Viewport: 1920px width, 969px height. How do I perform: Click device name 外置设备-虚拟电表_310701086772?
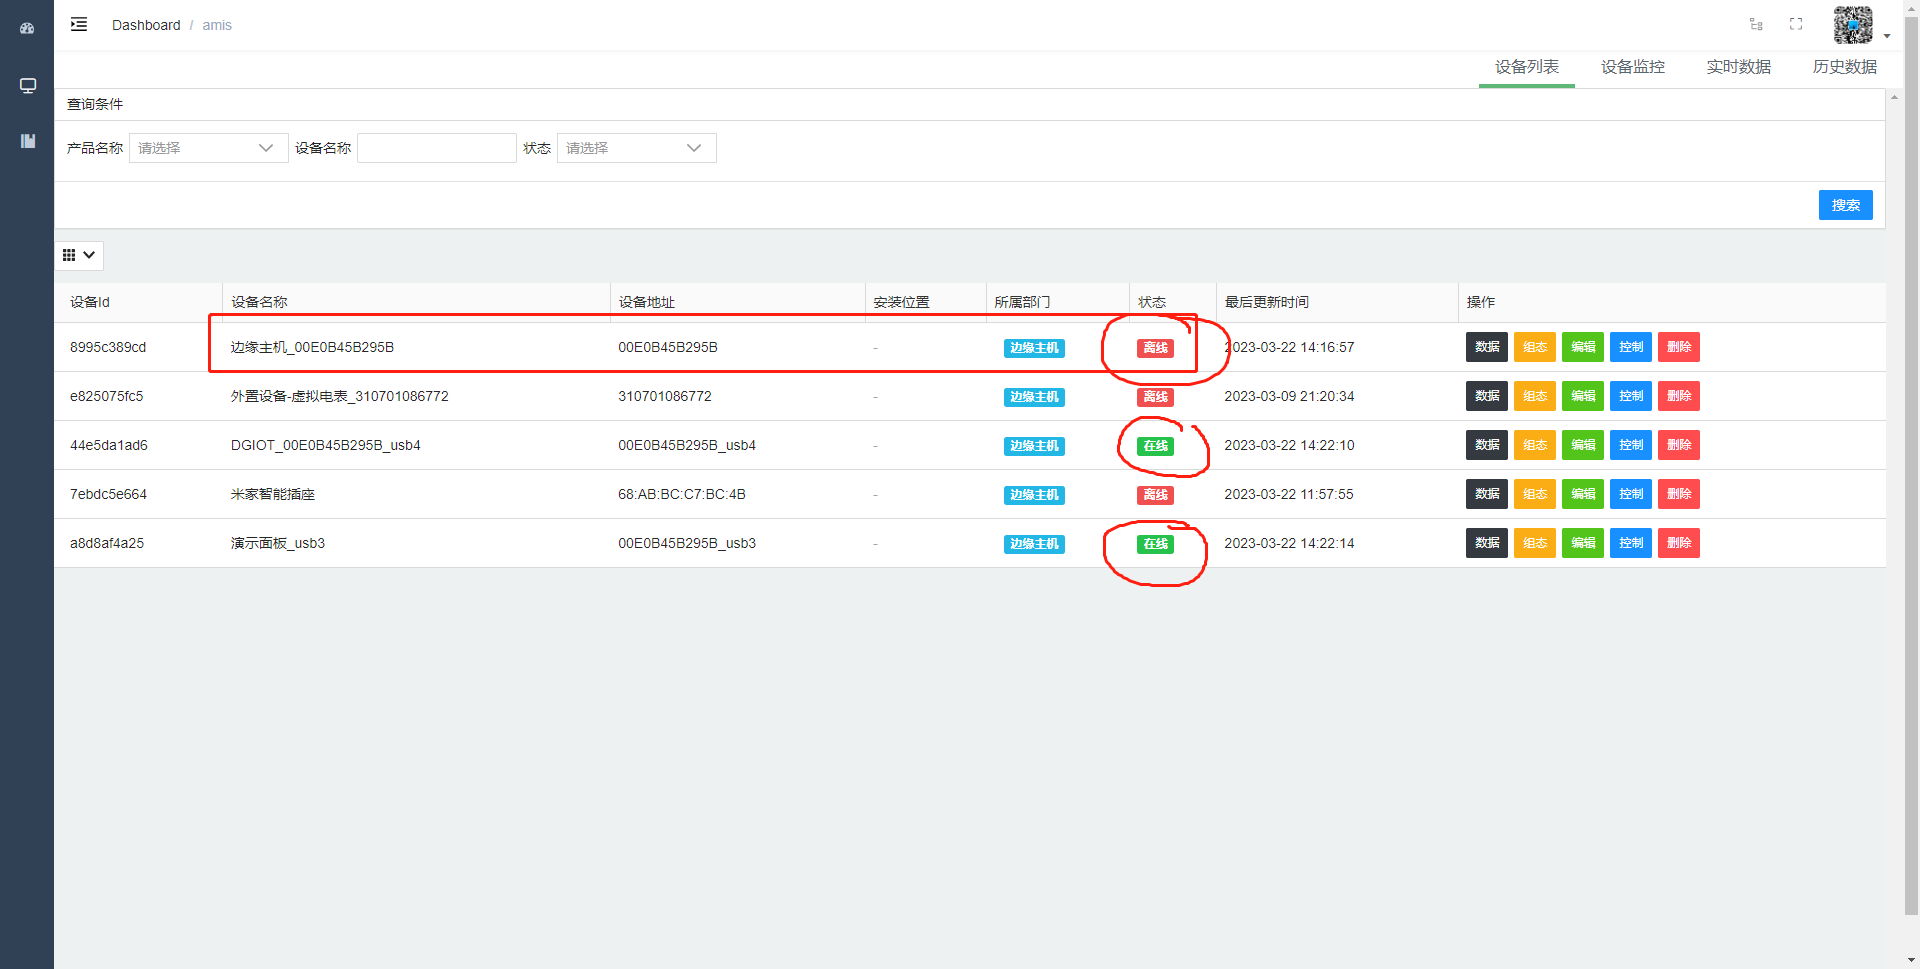[340, 396]
